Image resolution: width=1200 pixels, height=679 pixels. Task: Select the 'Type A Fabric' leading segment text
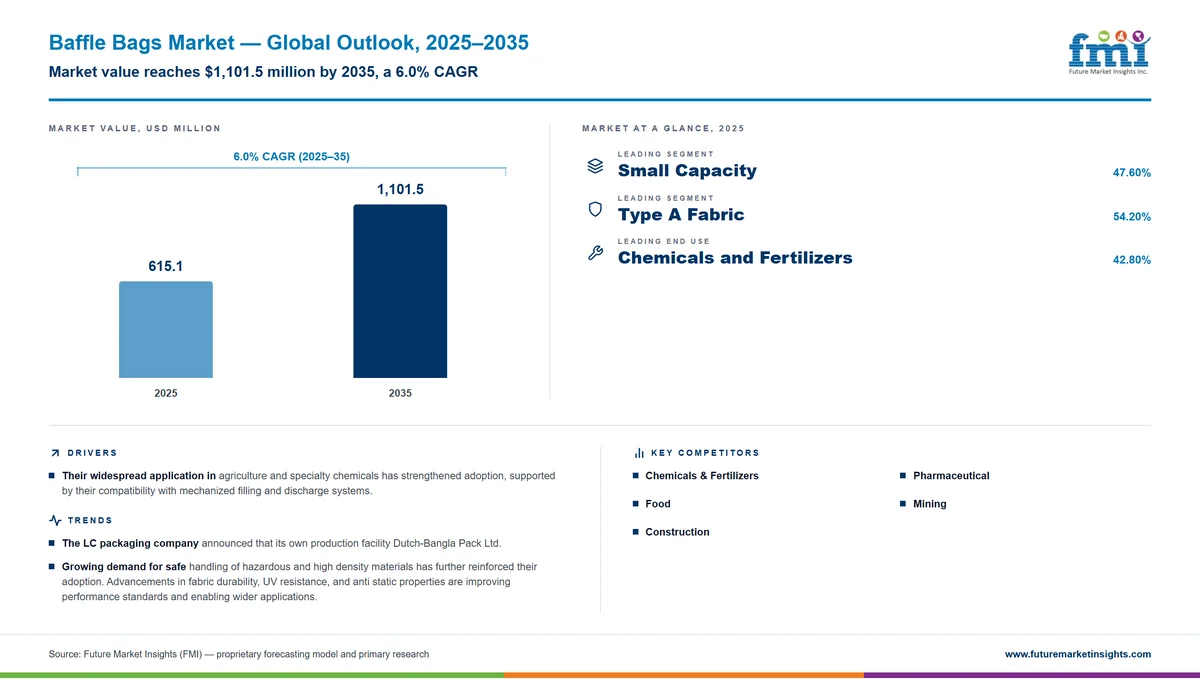point(681,215)
